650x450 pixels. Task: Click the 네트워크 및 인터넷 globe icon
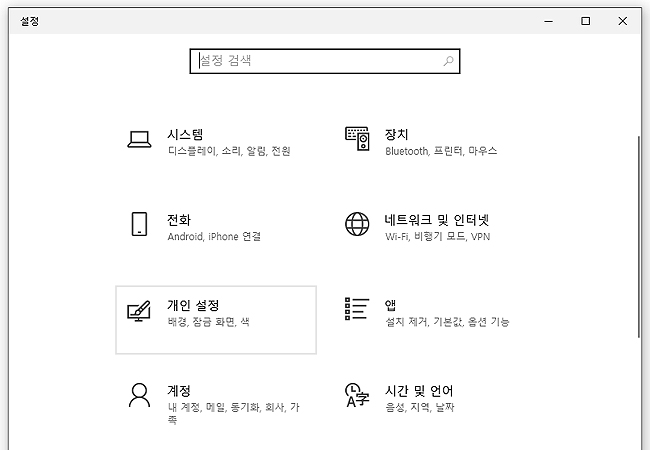[x=357, y=224]
